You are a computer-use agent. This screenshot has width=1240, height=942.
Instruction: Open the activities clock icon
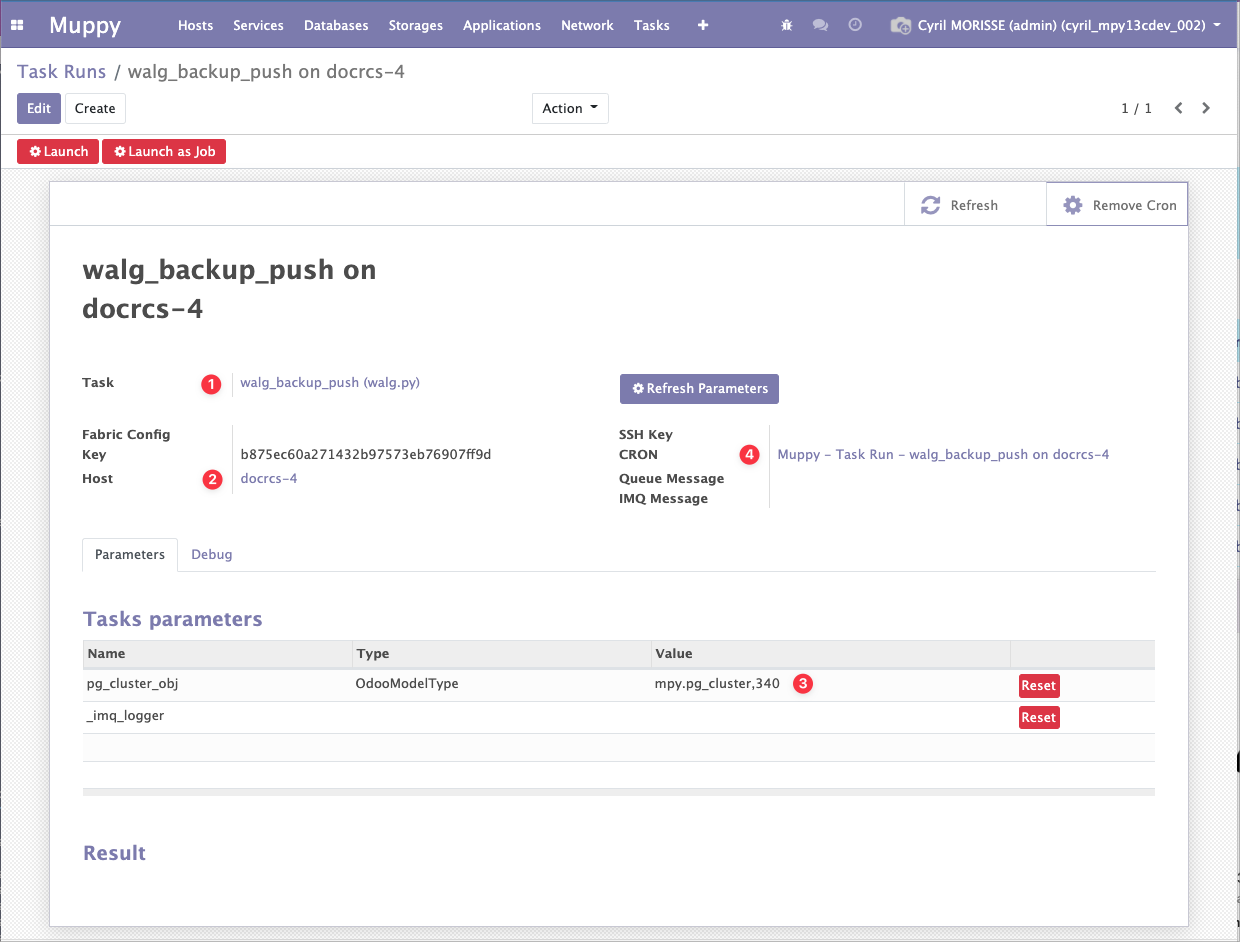tap(855, 25)
